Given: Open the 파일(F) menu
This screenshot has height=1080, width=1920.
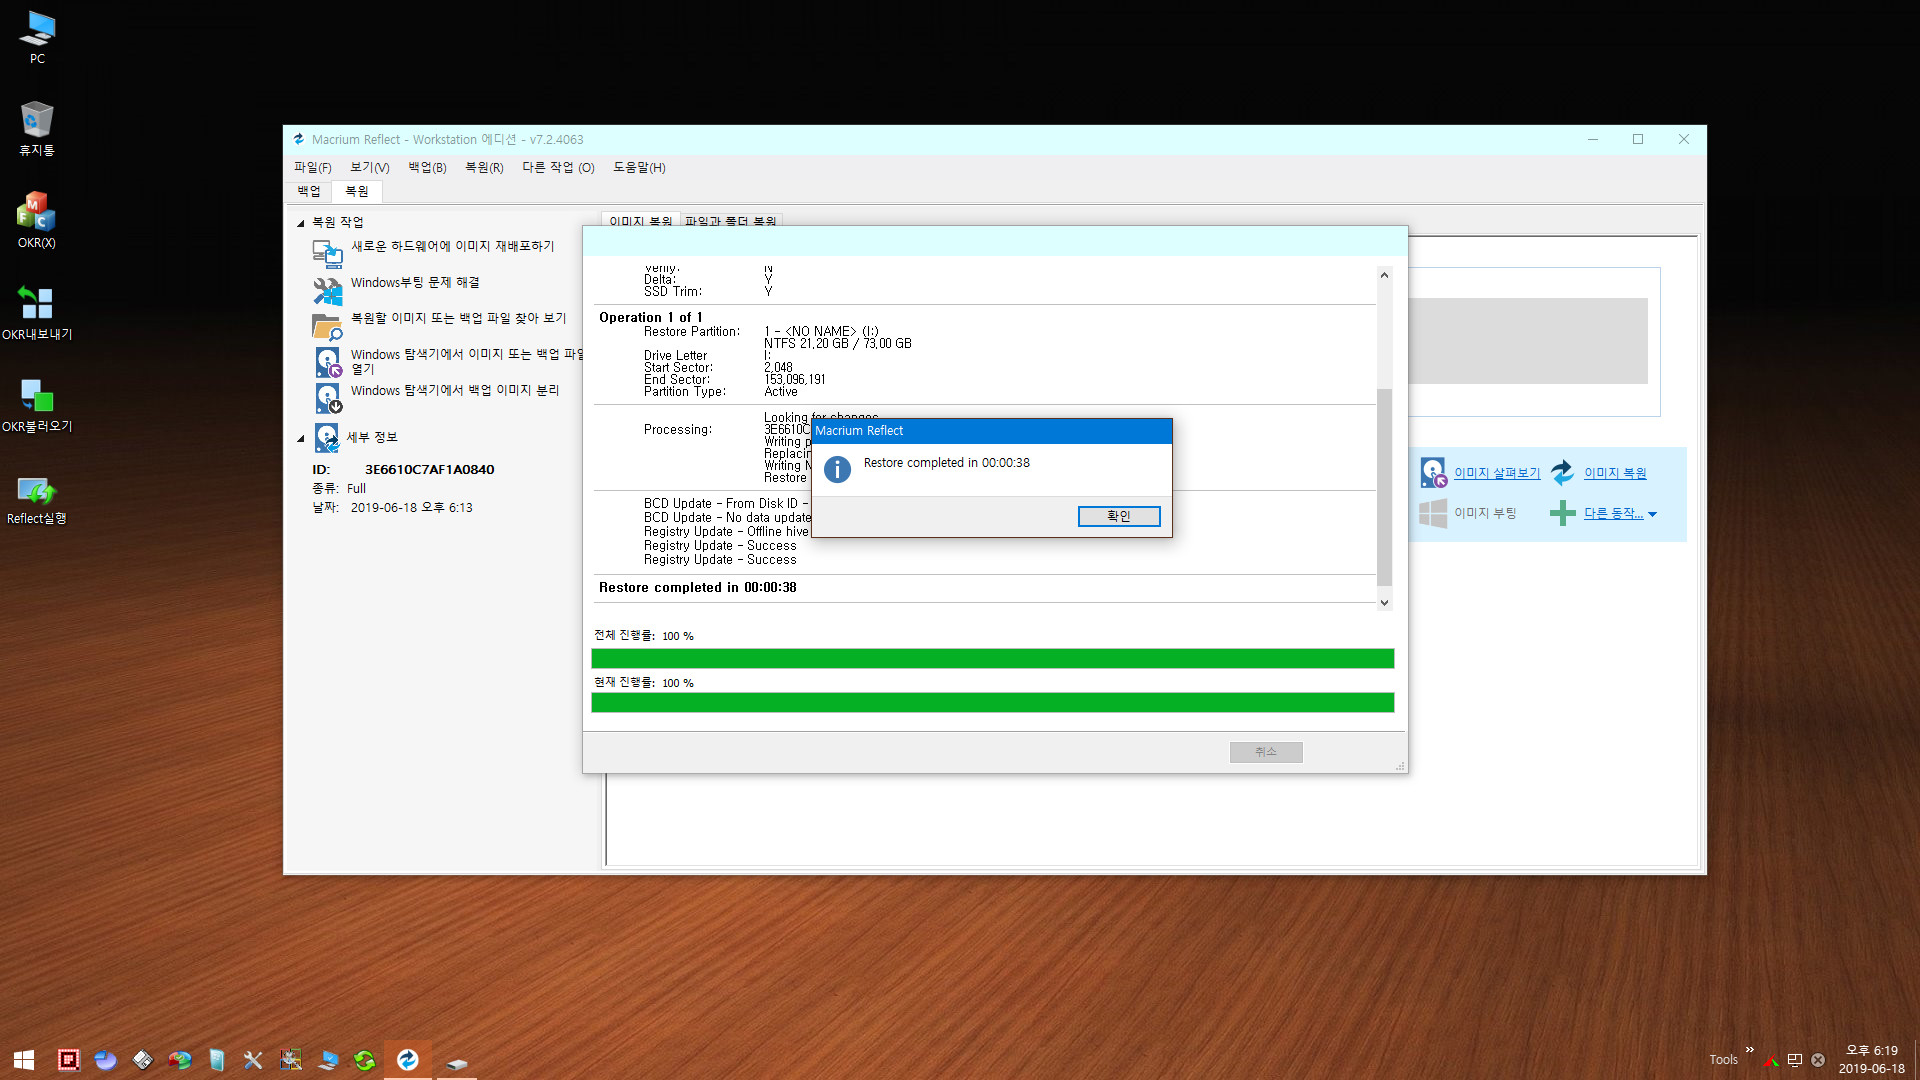Looking at the screenshot, I should click(312, 167).
